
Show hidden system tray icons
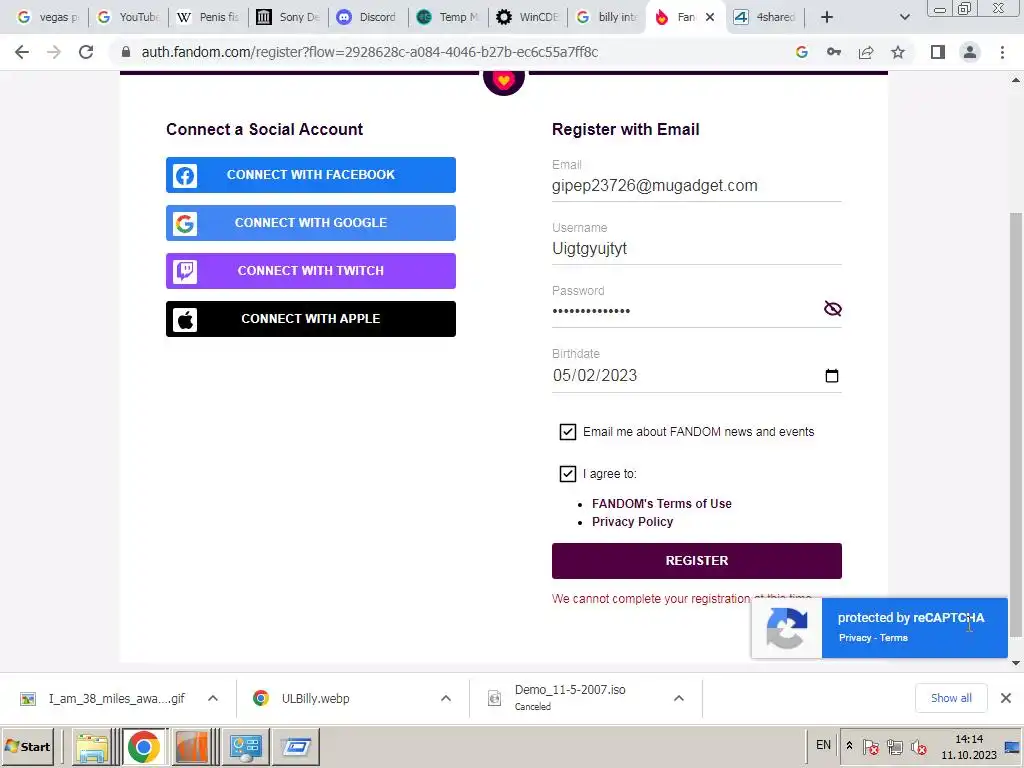point(849,746)
